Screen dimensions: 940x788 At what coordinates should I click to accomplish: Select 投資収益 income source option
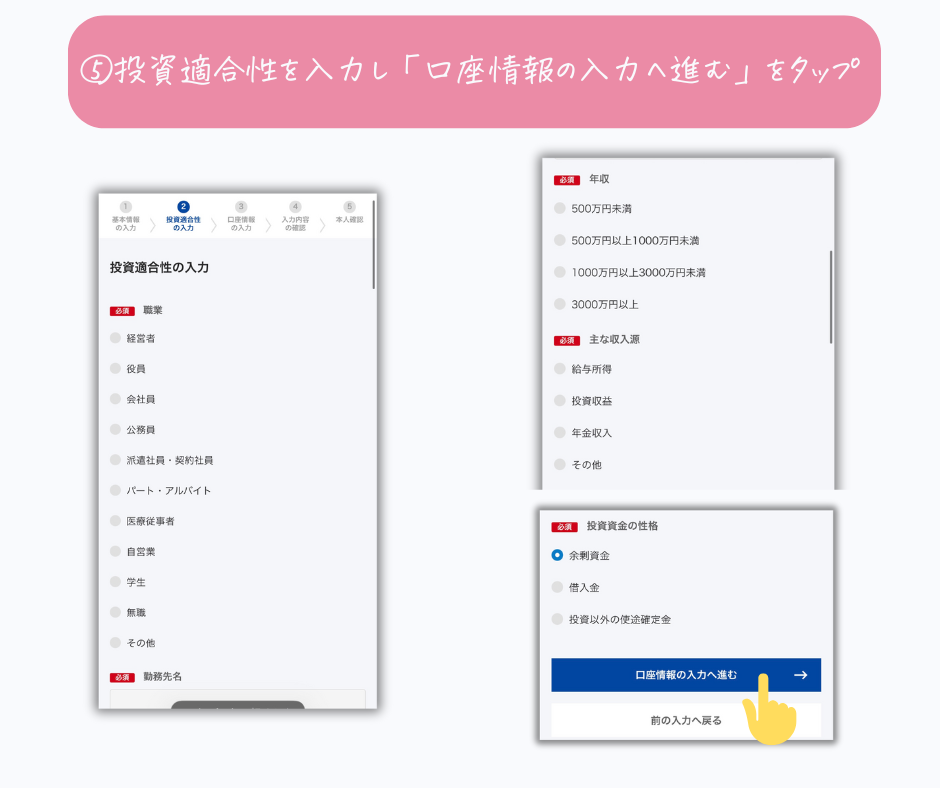coord(560,401)
